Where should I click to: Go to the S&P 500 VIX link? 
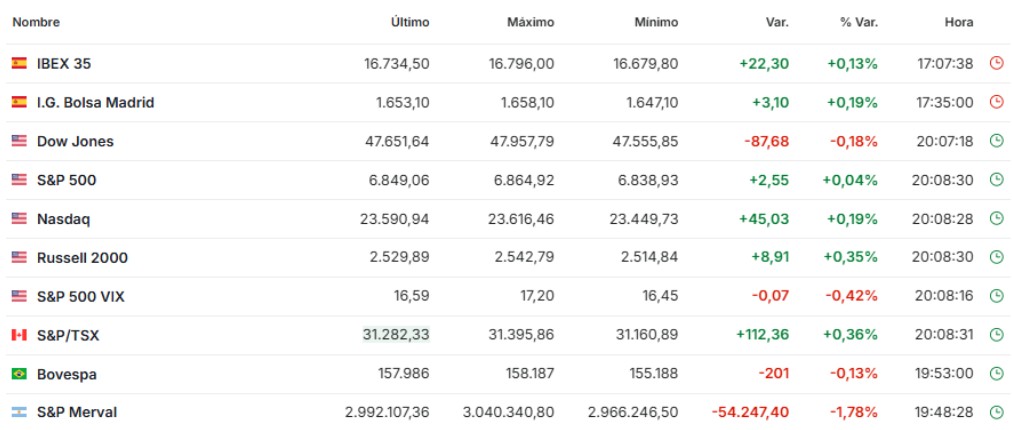coord(80,296)
